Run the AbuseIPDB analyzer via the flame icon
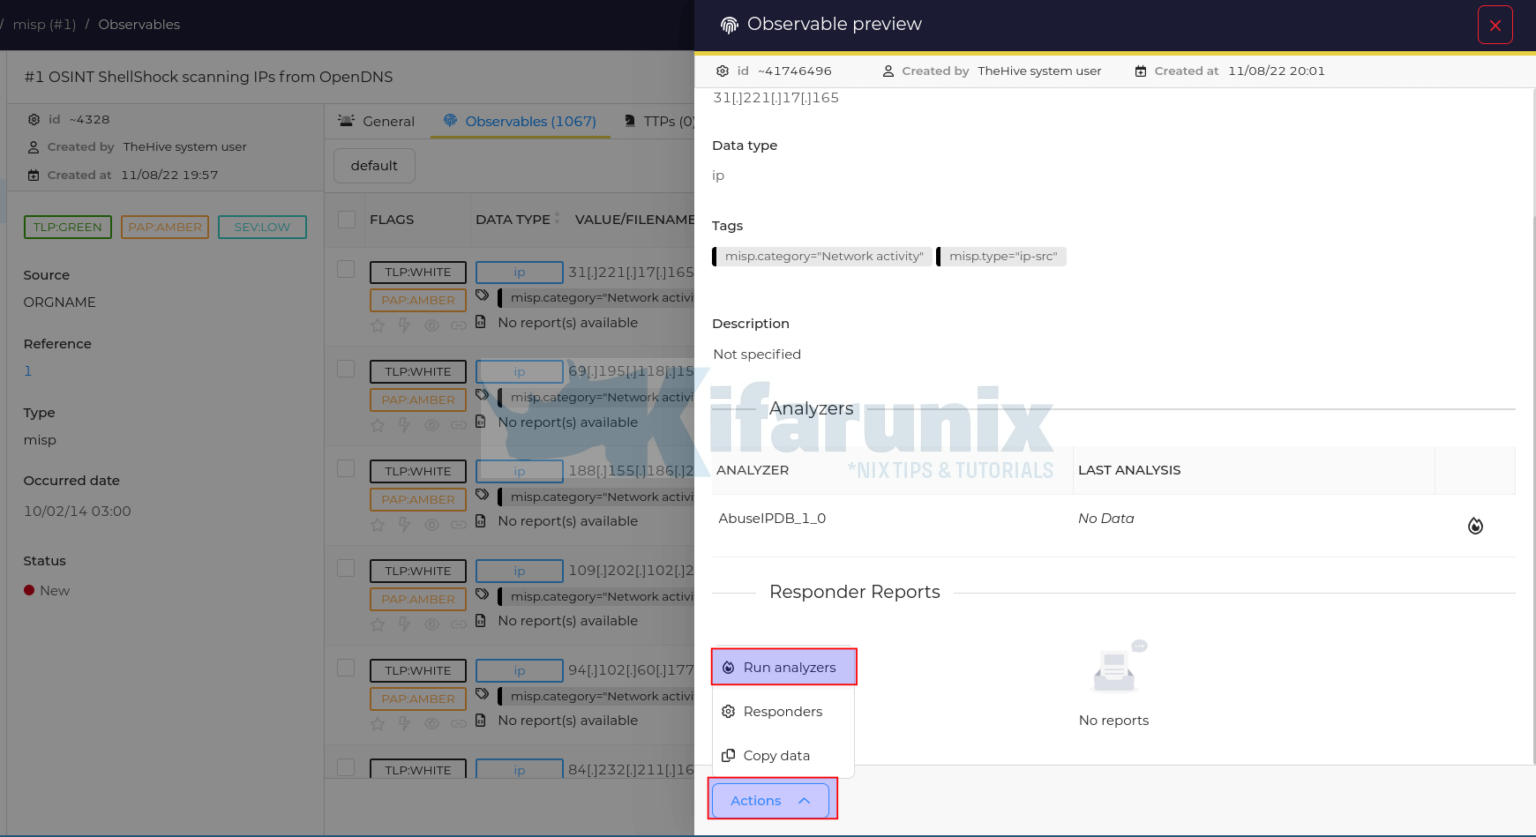This screenshot has height=837, width=1536. (x=1475, y=525)
